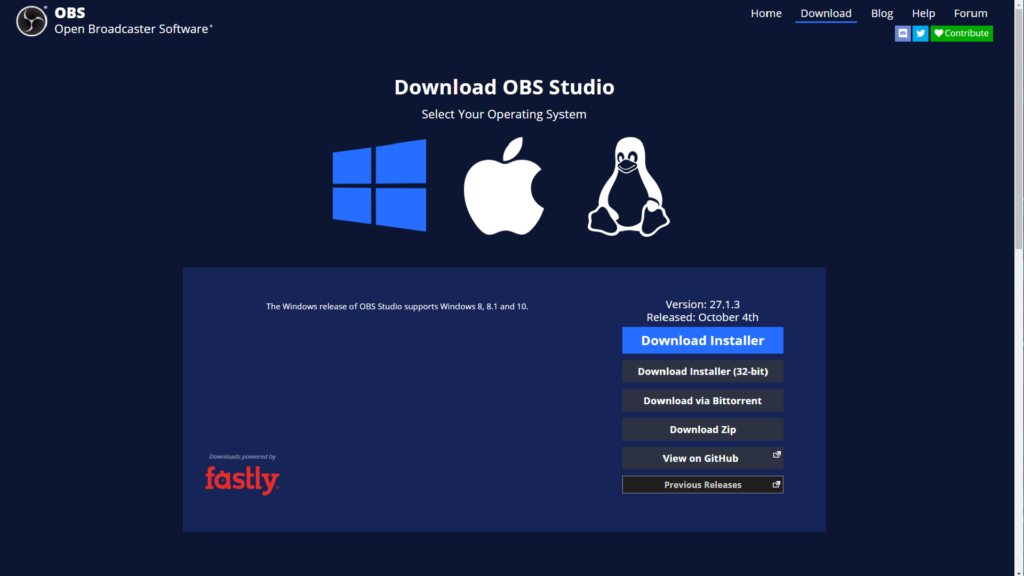The height and width of the screenshot is (576, 1024).
Task: Click the Fastly logo
Action: pyautogui.click(x=242, y=479)
